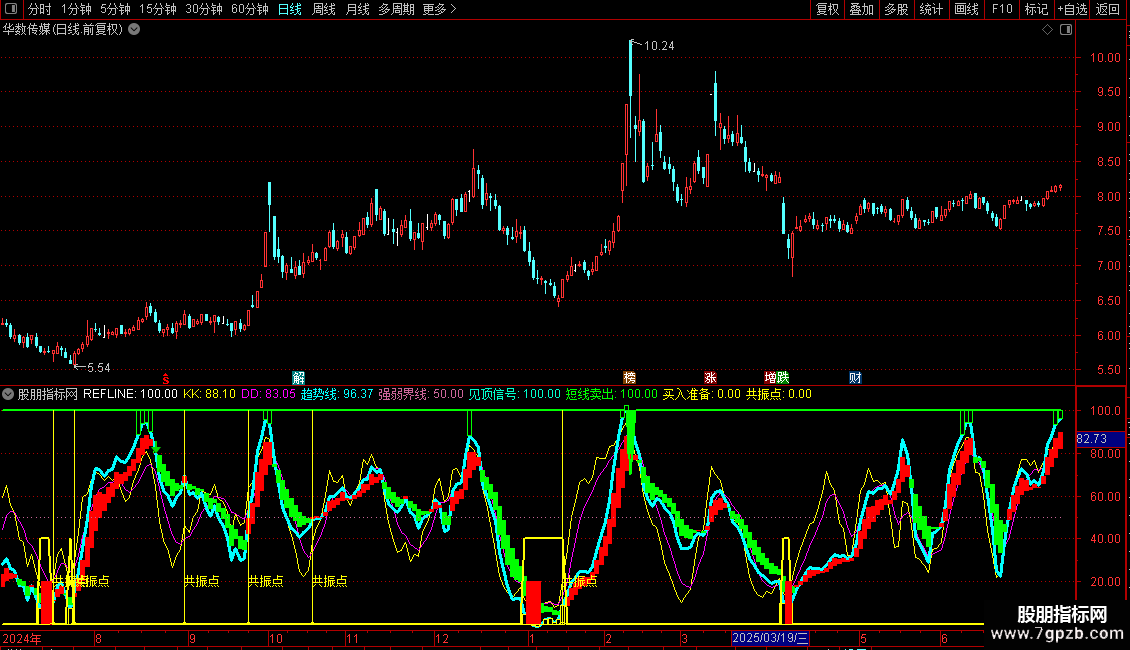Select the 1分钟 period tab
Screen dimensions: 1130x650
tap(76, 9)
